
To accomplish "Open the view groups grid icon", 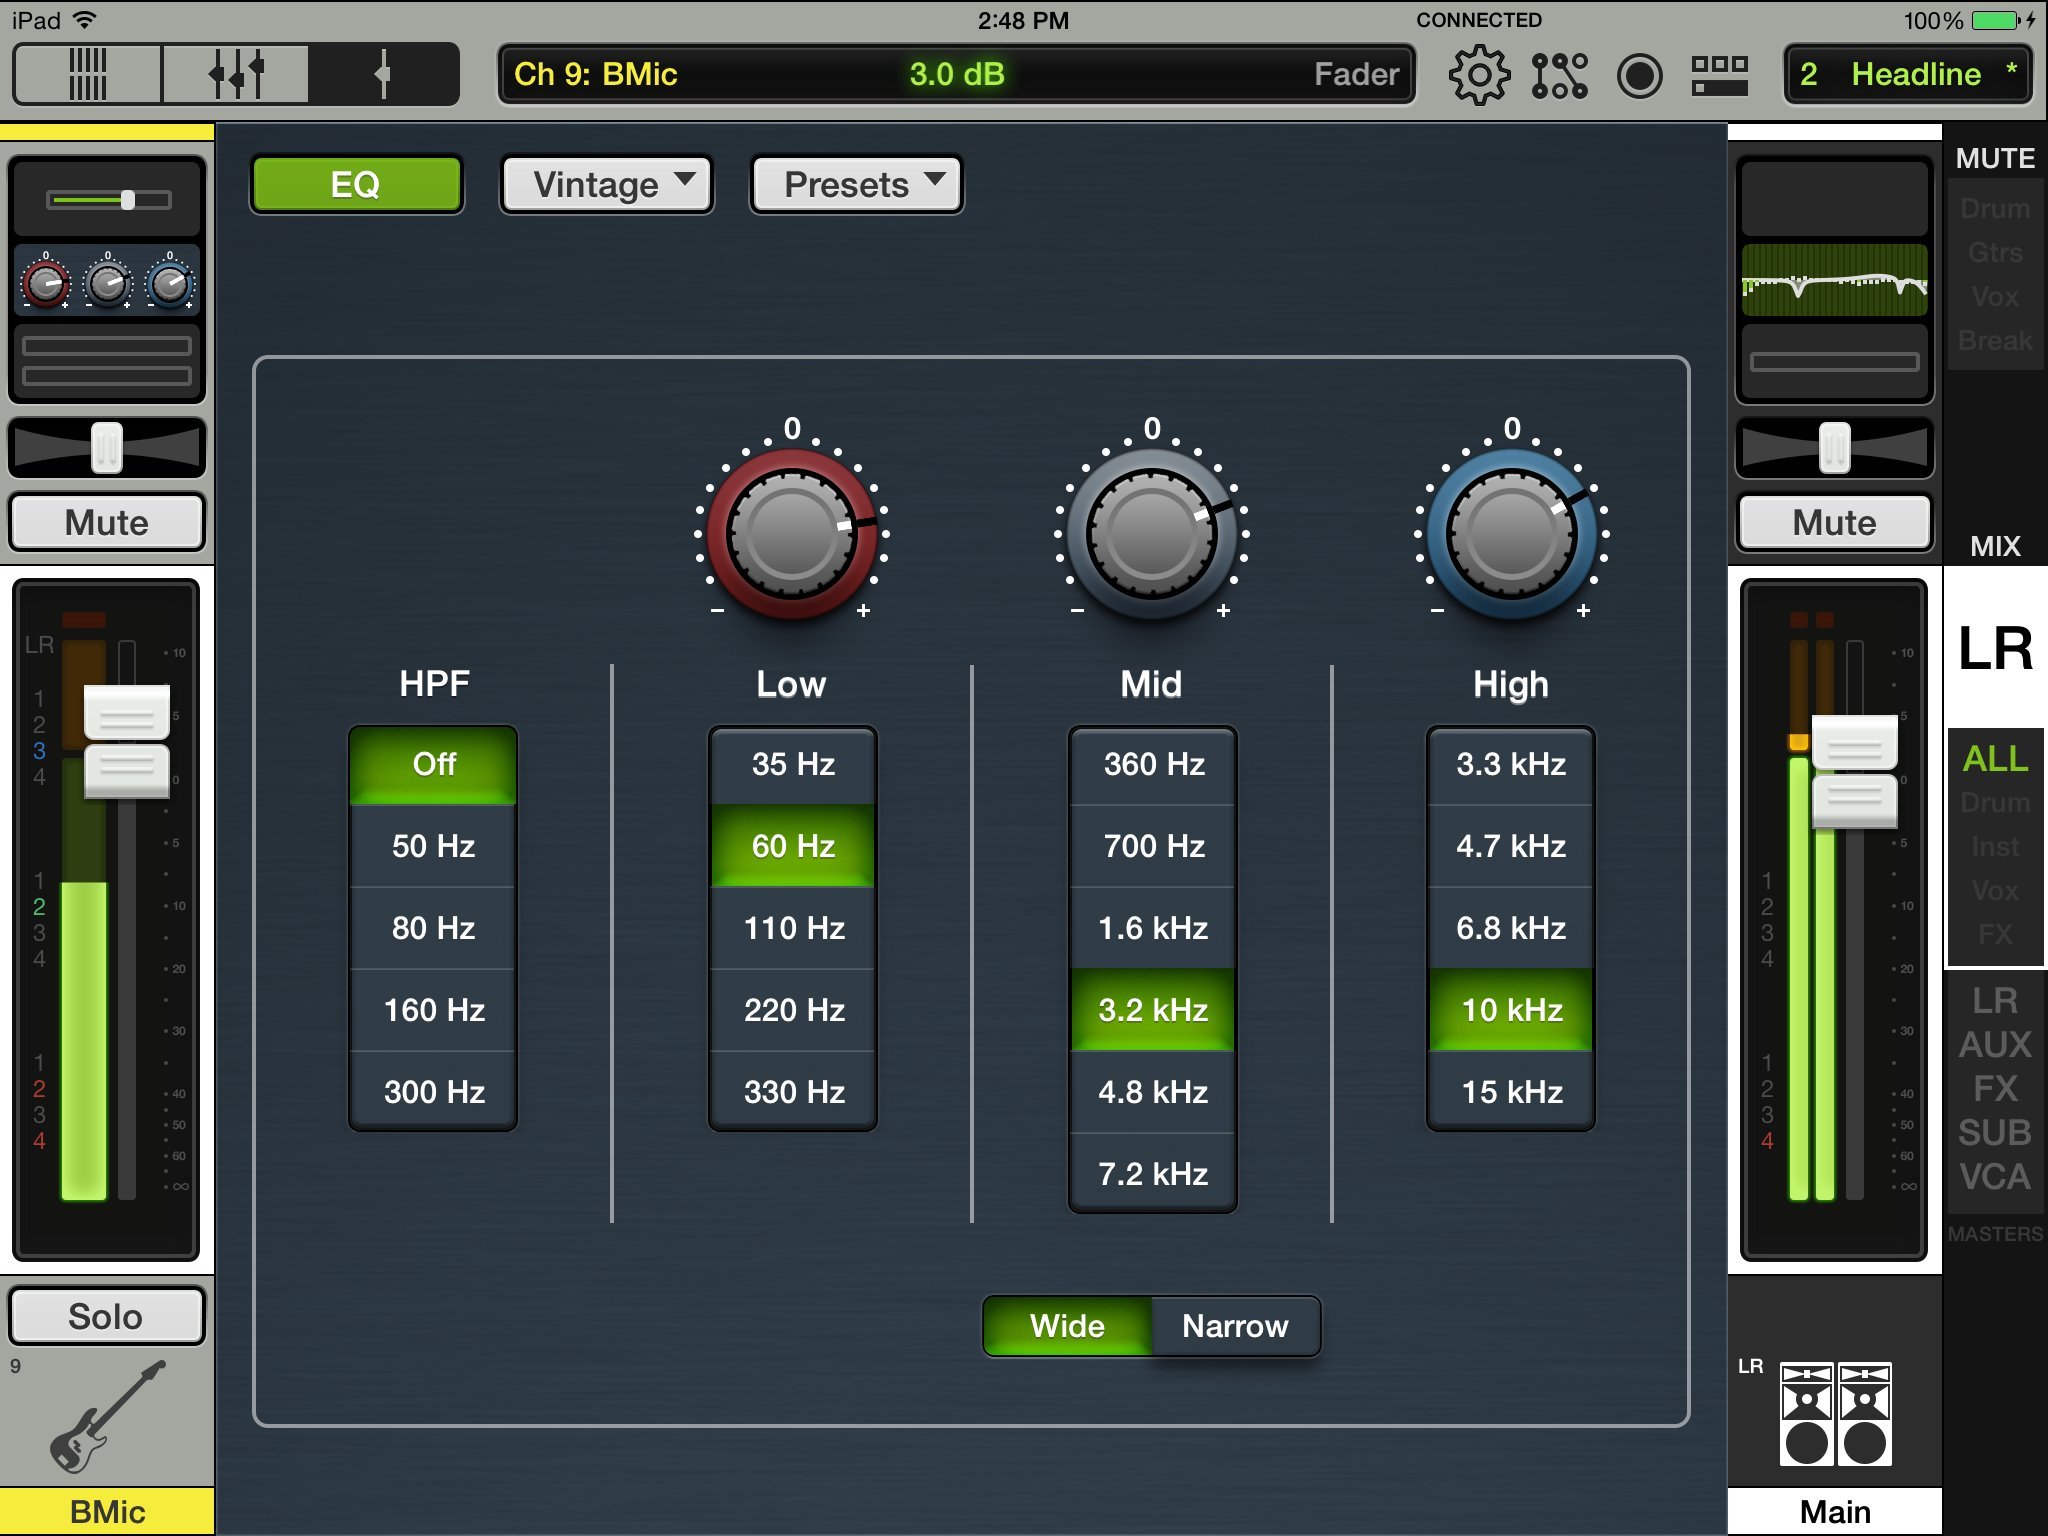I will [1719, 75].
